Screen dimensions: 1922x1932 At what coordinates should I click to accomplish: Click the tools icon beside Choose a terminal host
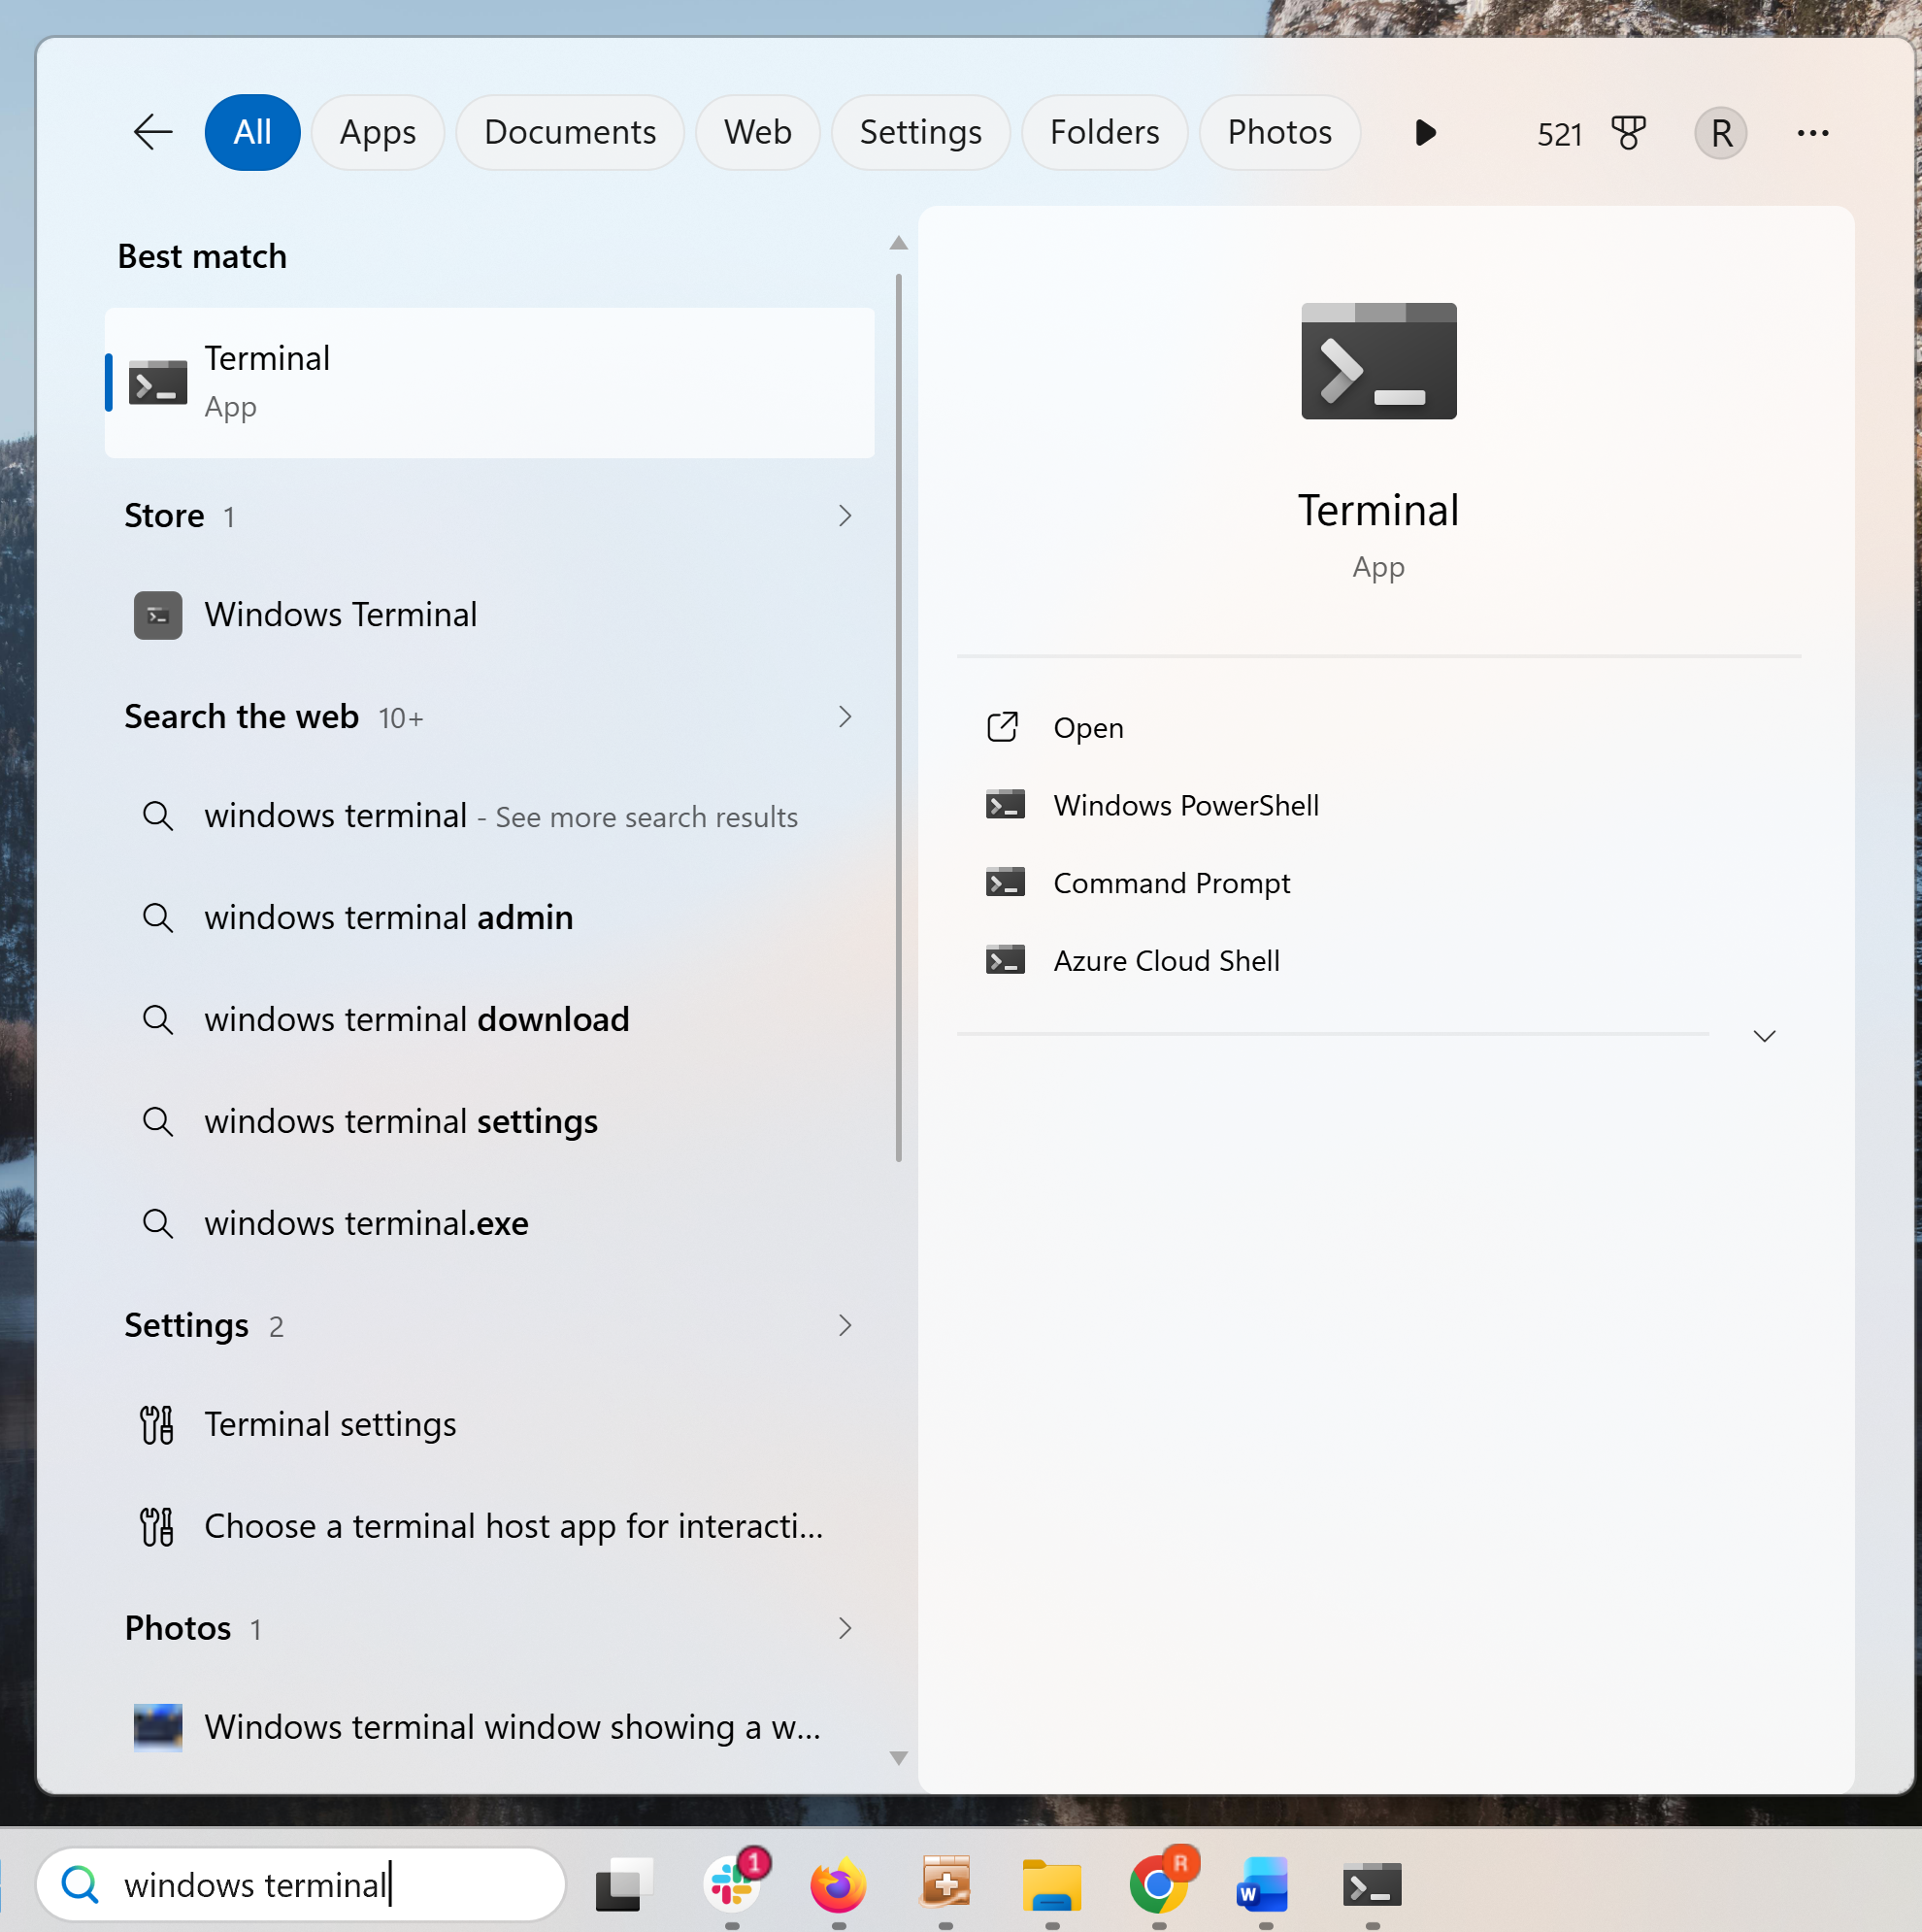point(157,1527)
